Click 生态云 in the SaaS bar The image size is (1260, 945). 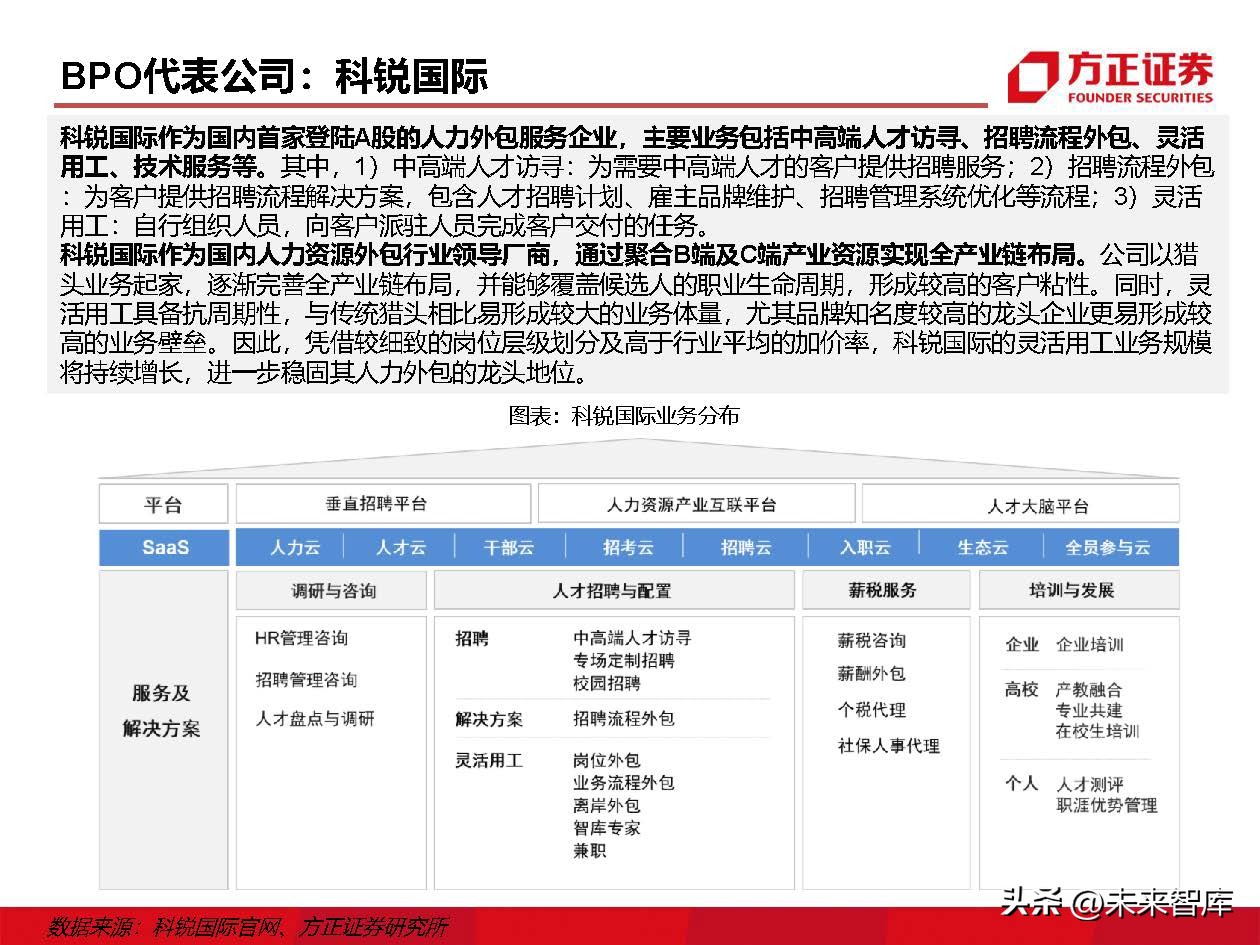tap(983, 548)
